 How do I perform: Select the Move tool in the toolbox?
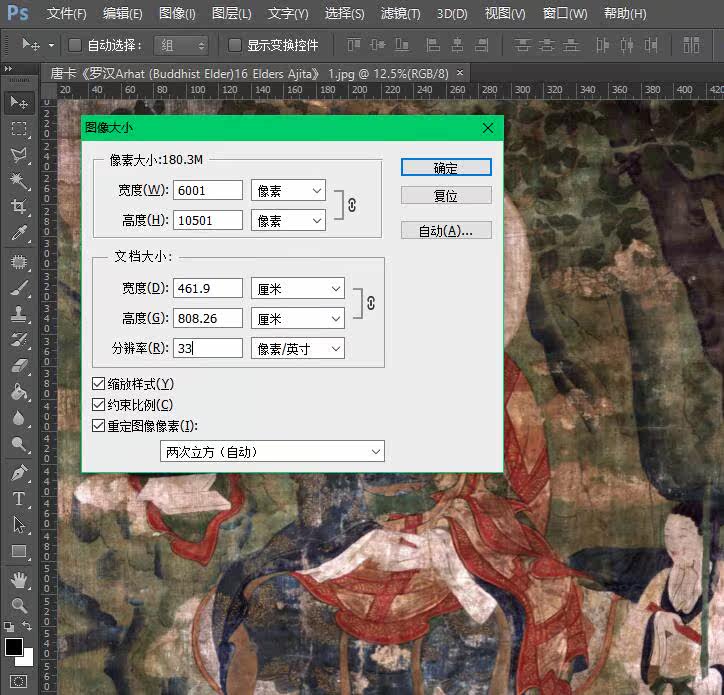(18, 102)
